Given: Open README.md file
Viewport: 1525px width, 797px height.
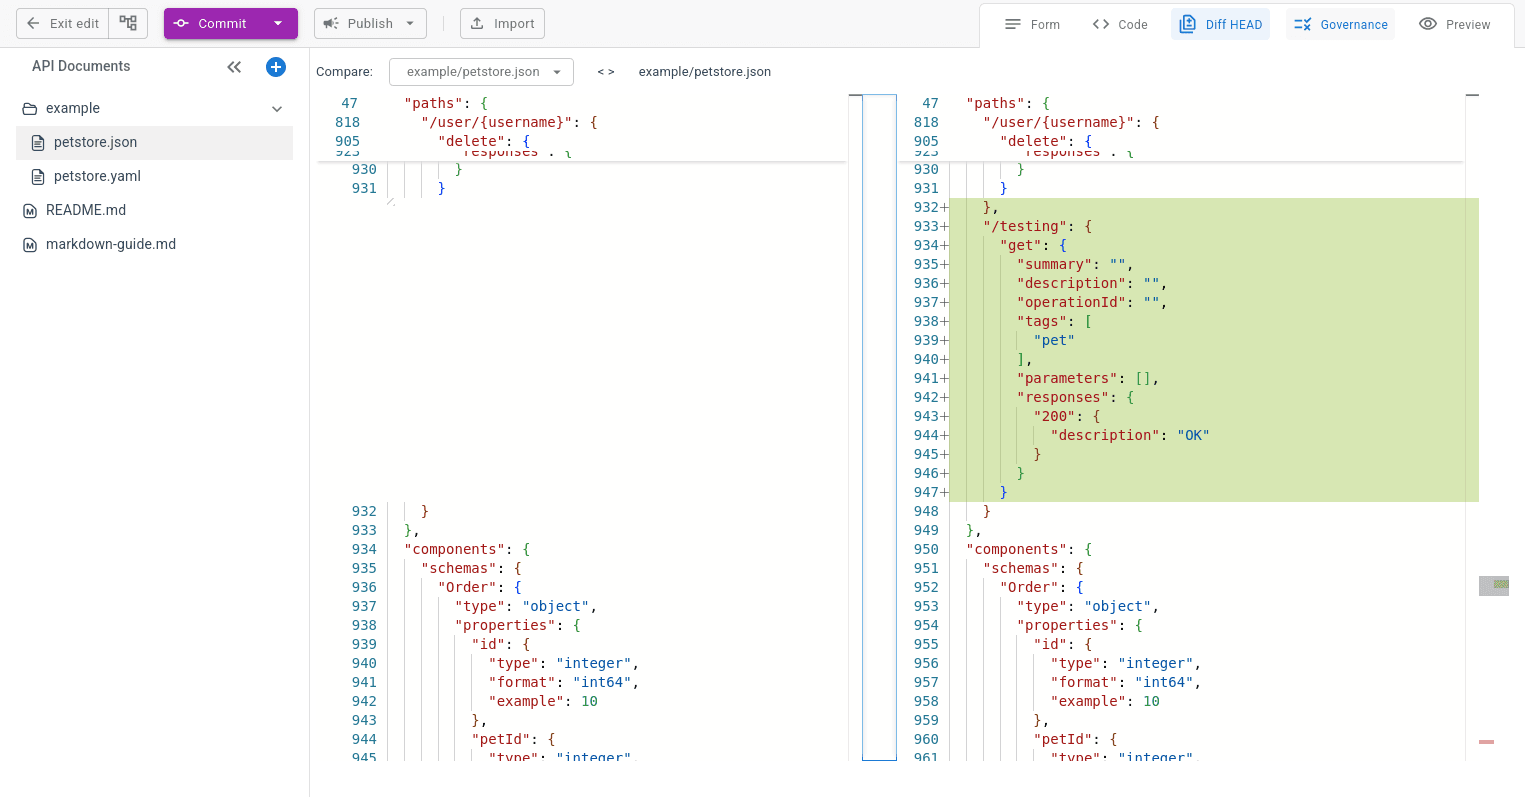Looking at the screenshot, I should pos(154,210).
